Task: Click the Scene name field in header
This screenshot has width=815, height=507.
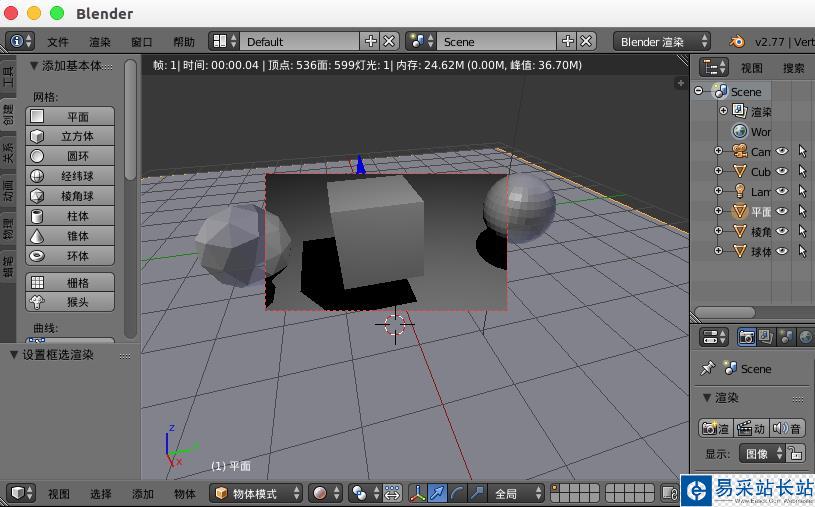Action: coord(496,41)
